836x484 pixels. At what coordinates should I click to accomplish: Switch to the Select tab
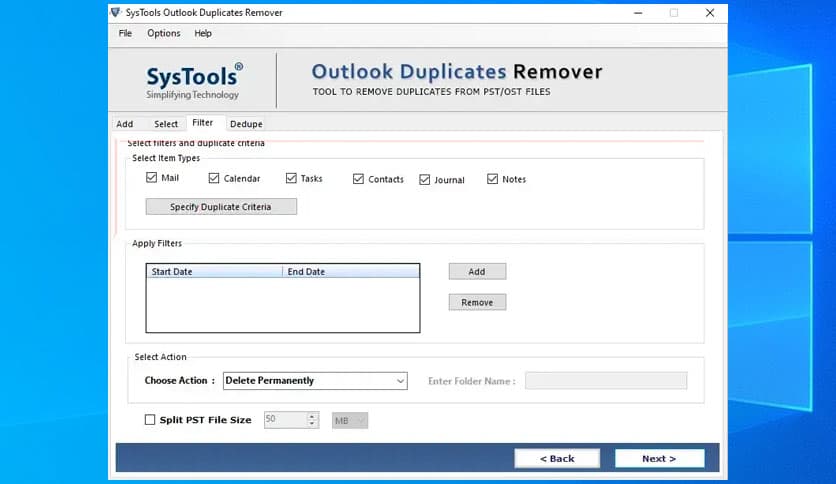pyautogui.click(x=166, y=124)
